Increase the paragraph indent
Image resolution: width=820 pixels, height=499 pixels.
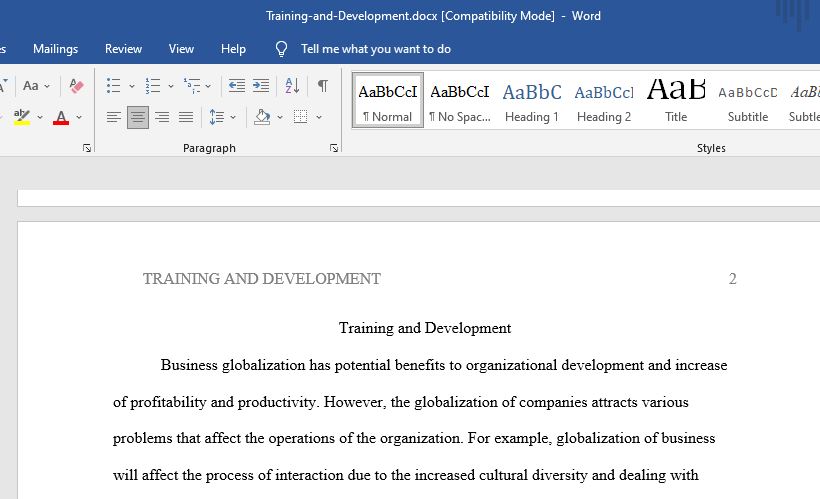pyautogui.click(x=261, y=85)
